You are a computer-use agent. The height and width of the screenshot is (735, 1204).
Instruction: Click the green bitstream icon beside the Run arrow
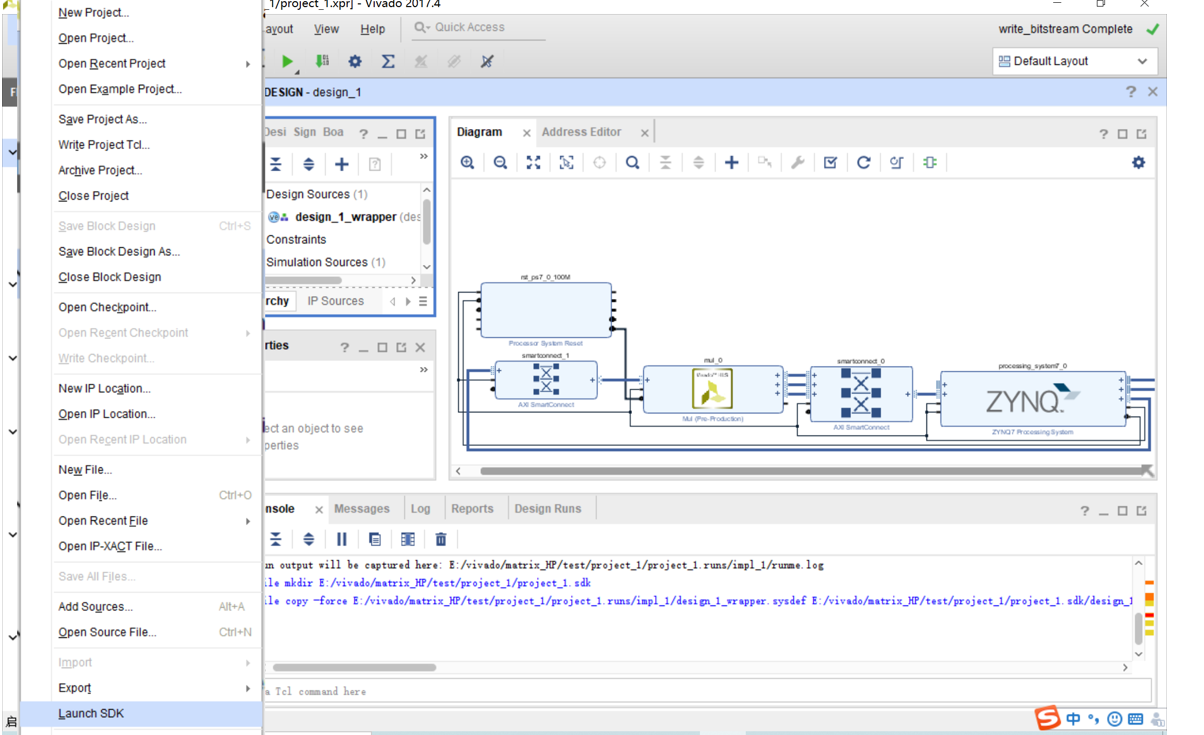tap(322, 61)
